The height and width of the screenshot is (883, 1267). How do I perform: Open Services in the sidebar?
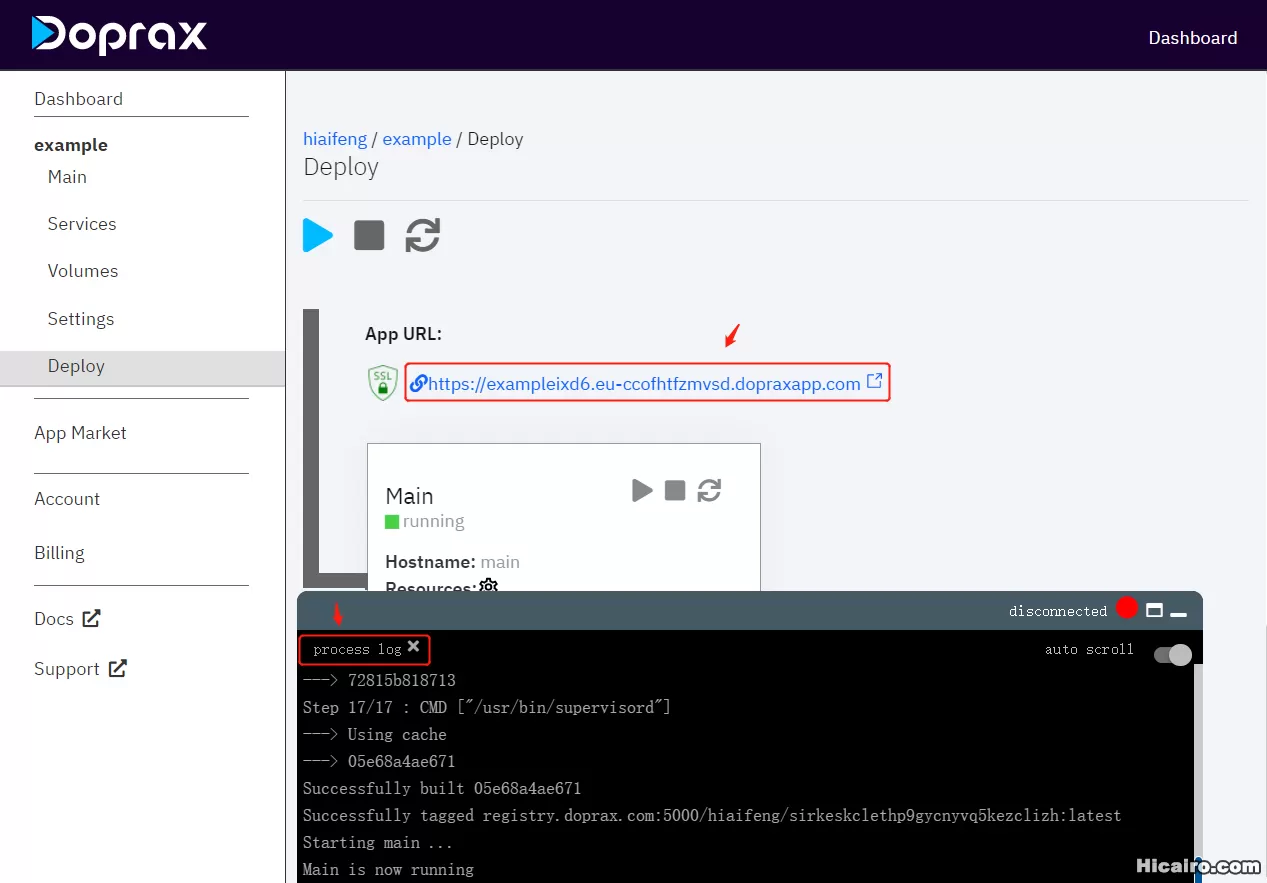tap(82, 224)
